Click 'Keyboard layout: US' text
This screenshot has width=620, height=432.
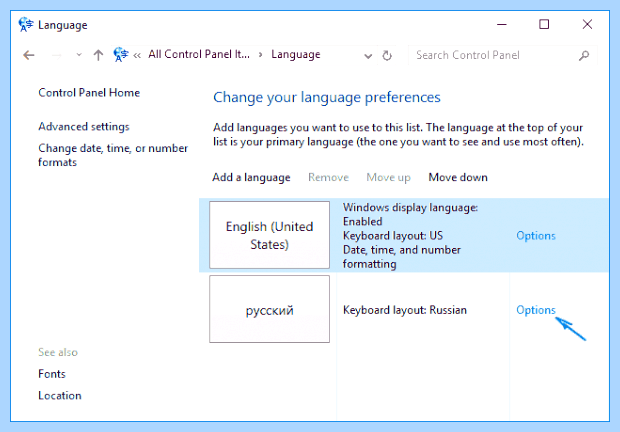tap(393, 236)
